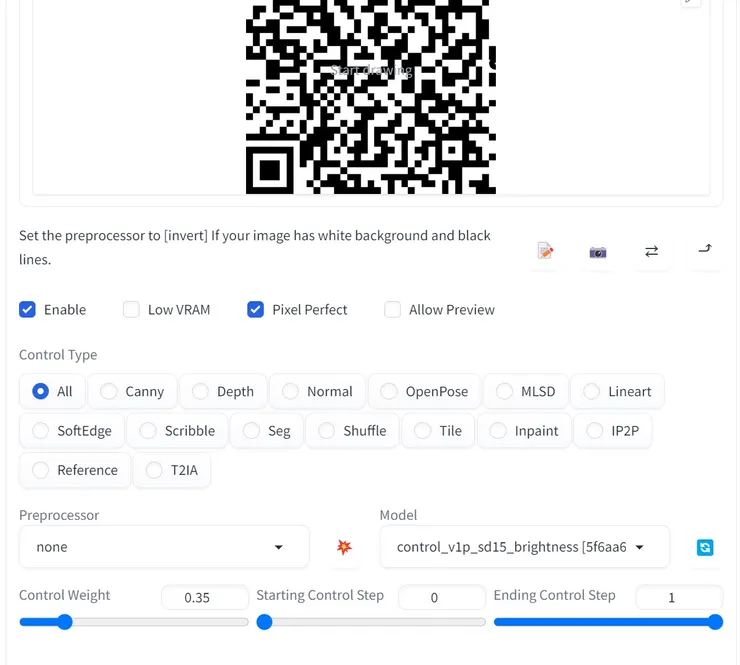The height and width of the screenshot is (665, 740).
Task: Select the Lineart control type
Action: coord(617,391)
